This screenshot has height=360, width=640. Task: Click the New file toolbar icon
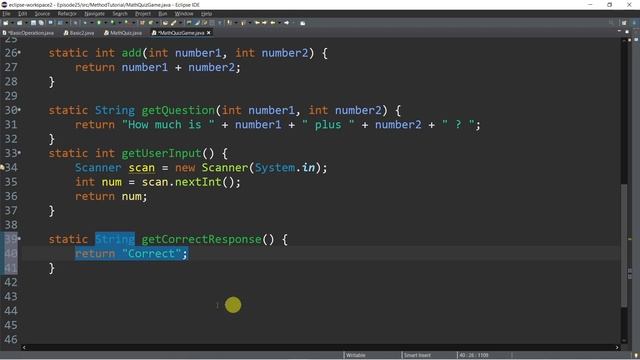[x=5, y=23]
